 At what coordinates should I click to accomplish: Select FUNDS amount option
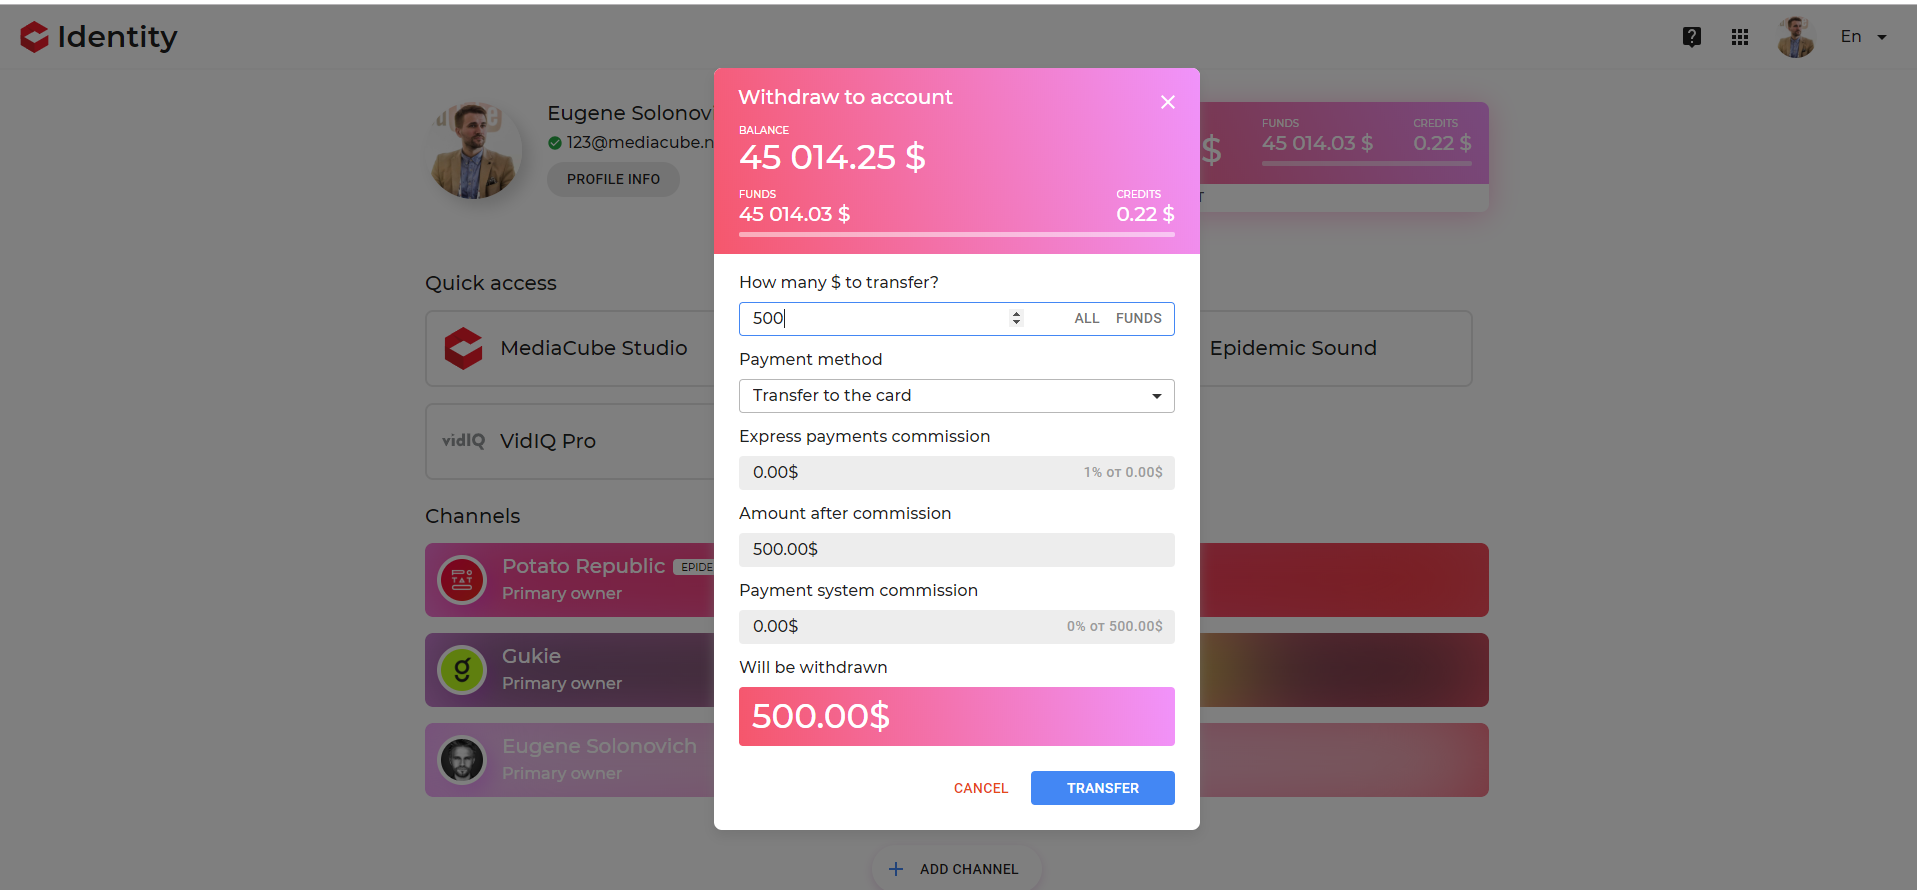point(1138,318)
